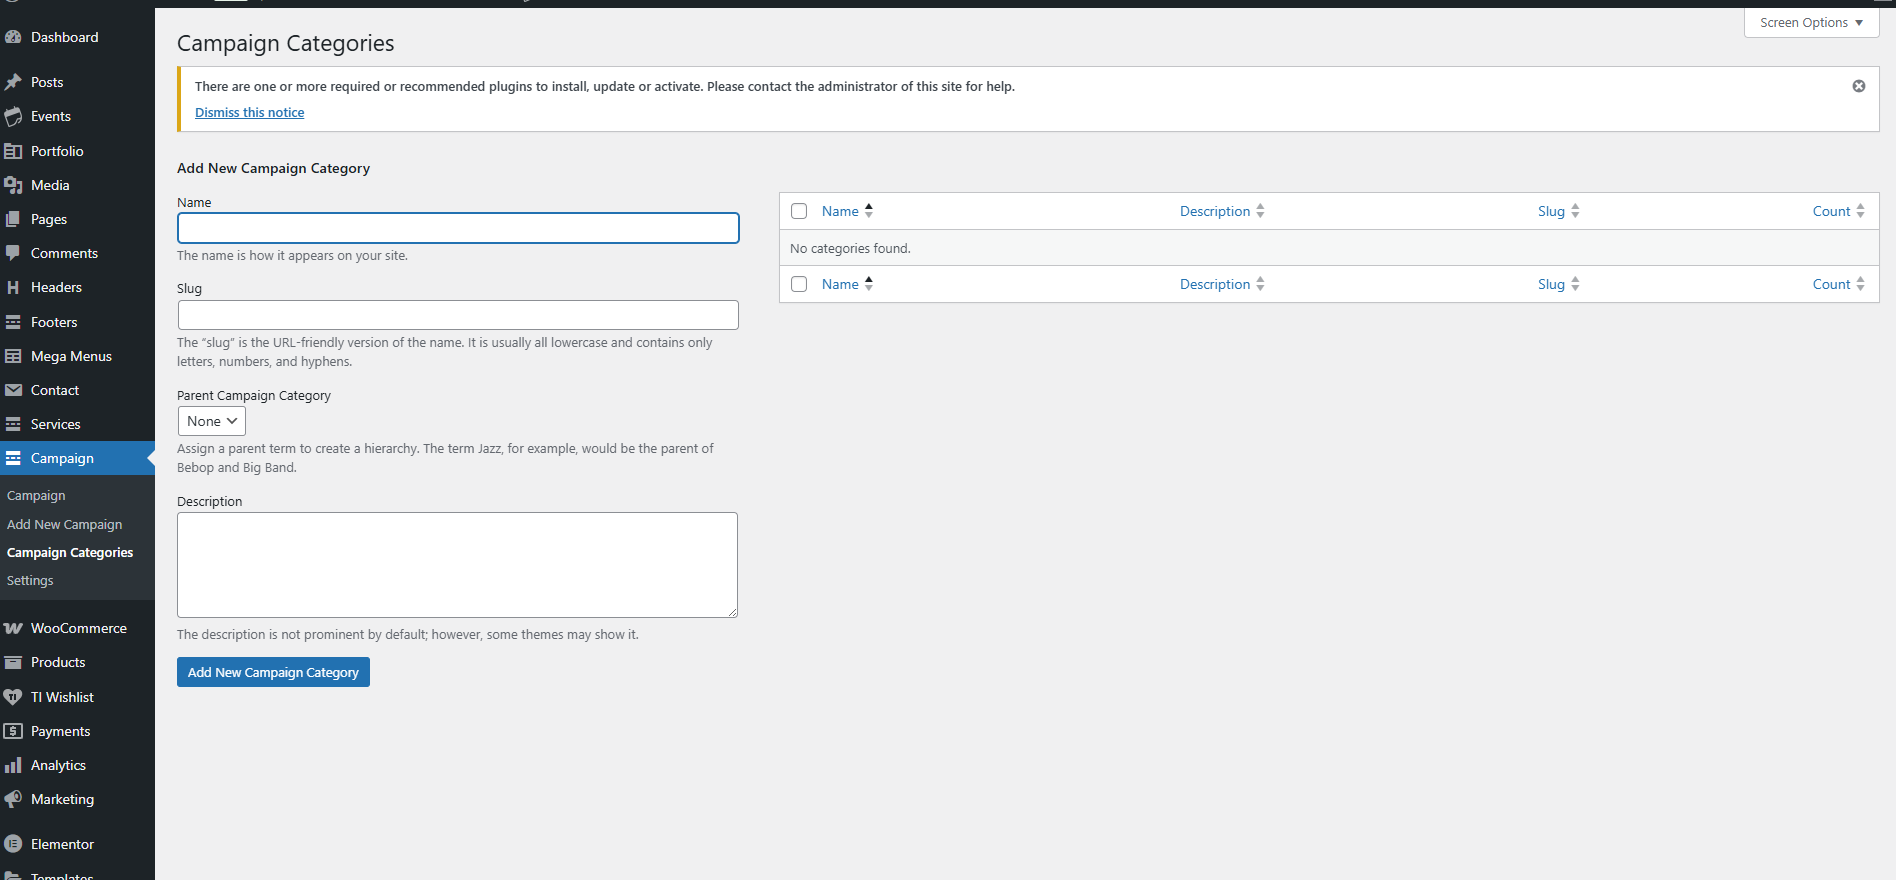Check the select-all checkbox in table header
Screen dimensions: 1896x880
(799, 211)
